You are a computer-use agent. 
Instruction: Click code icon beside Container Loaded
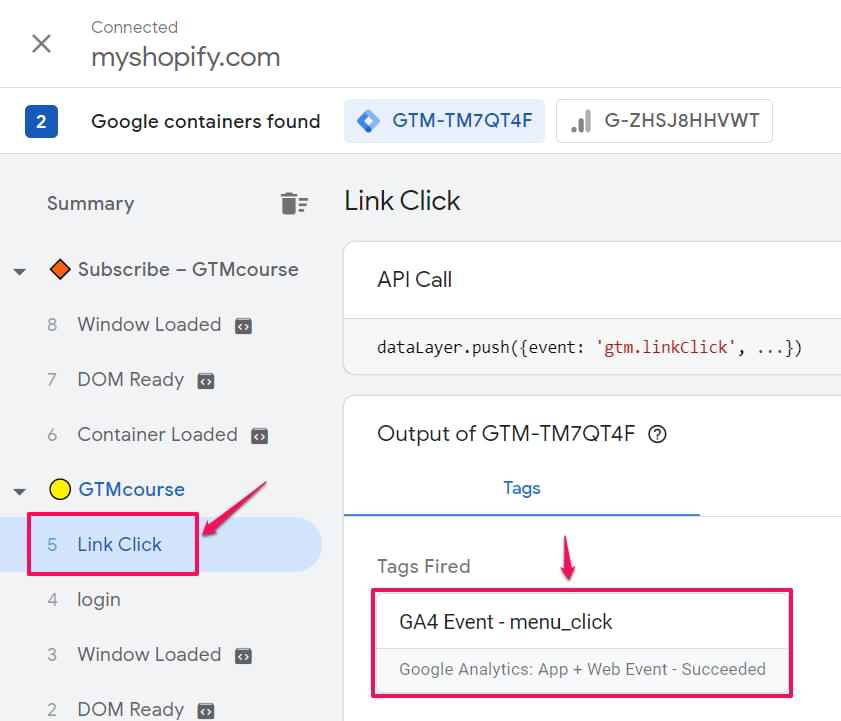click(260, 436)
